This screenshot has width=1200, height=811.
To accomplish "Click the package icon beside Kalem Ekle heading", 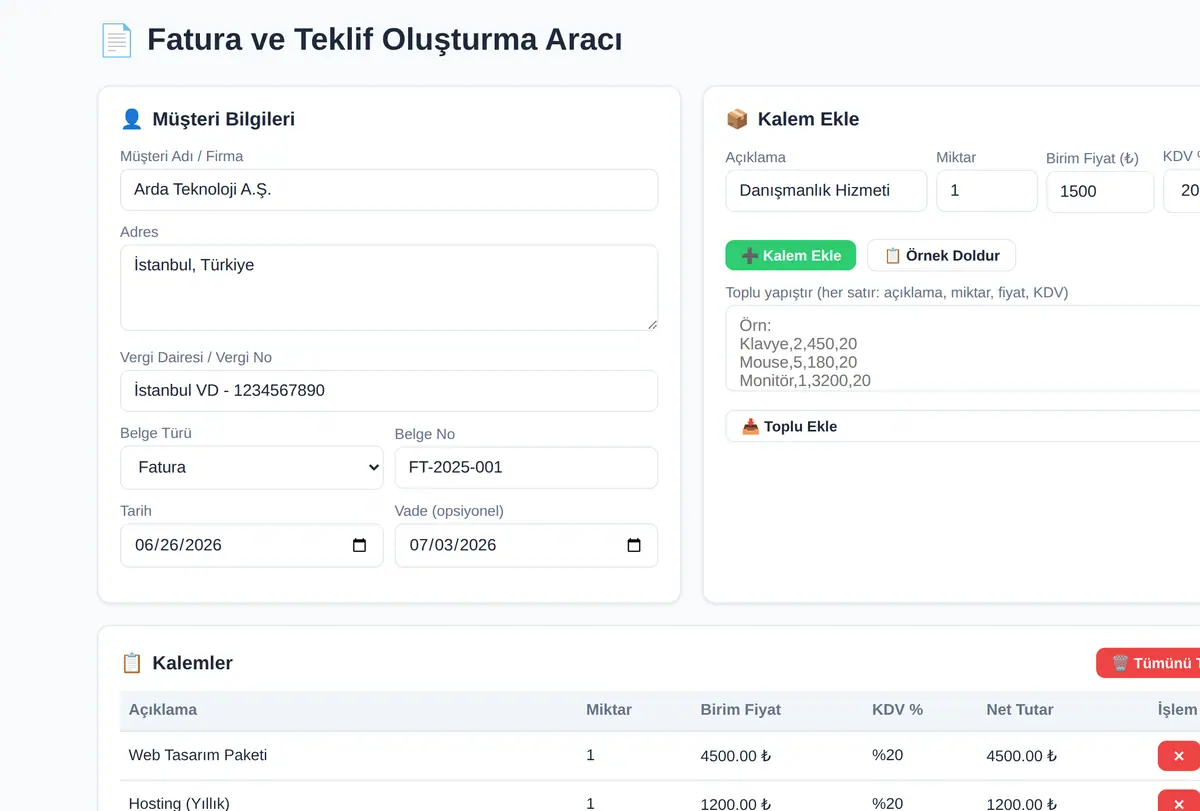I will point(737,119).
